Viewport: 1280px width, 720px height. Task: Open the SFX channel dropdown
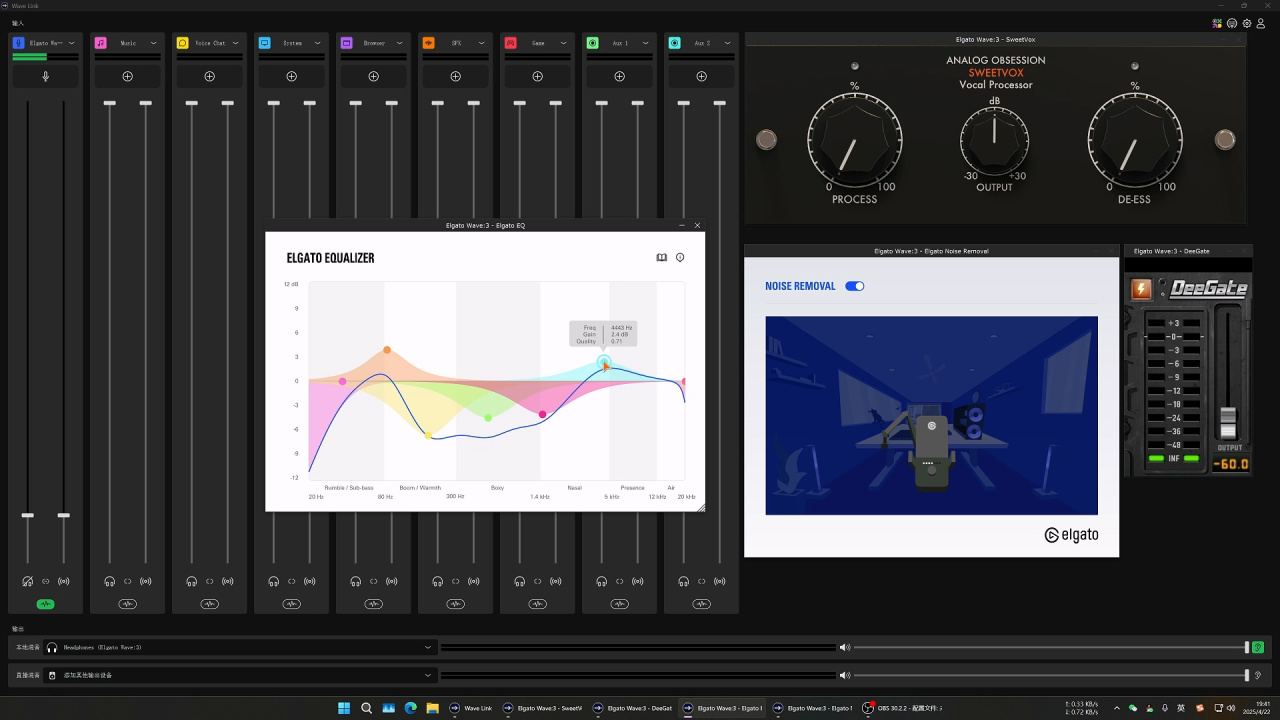(481, 43)
